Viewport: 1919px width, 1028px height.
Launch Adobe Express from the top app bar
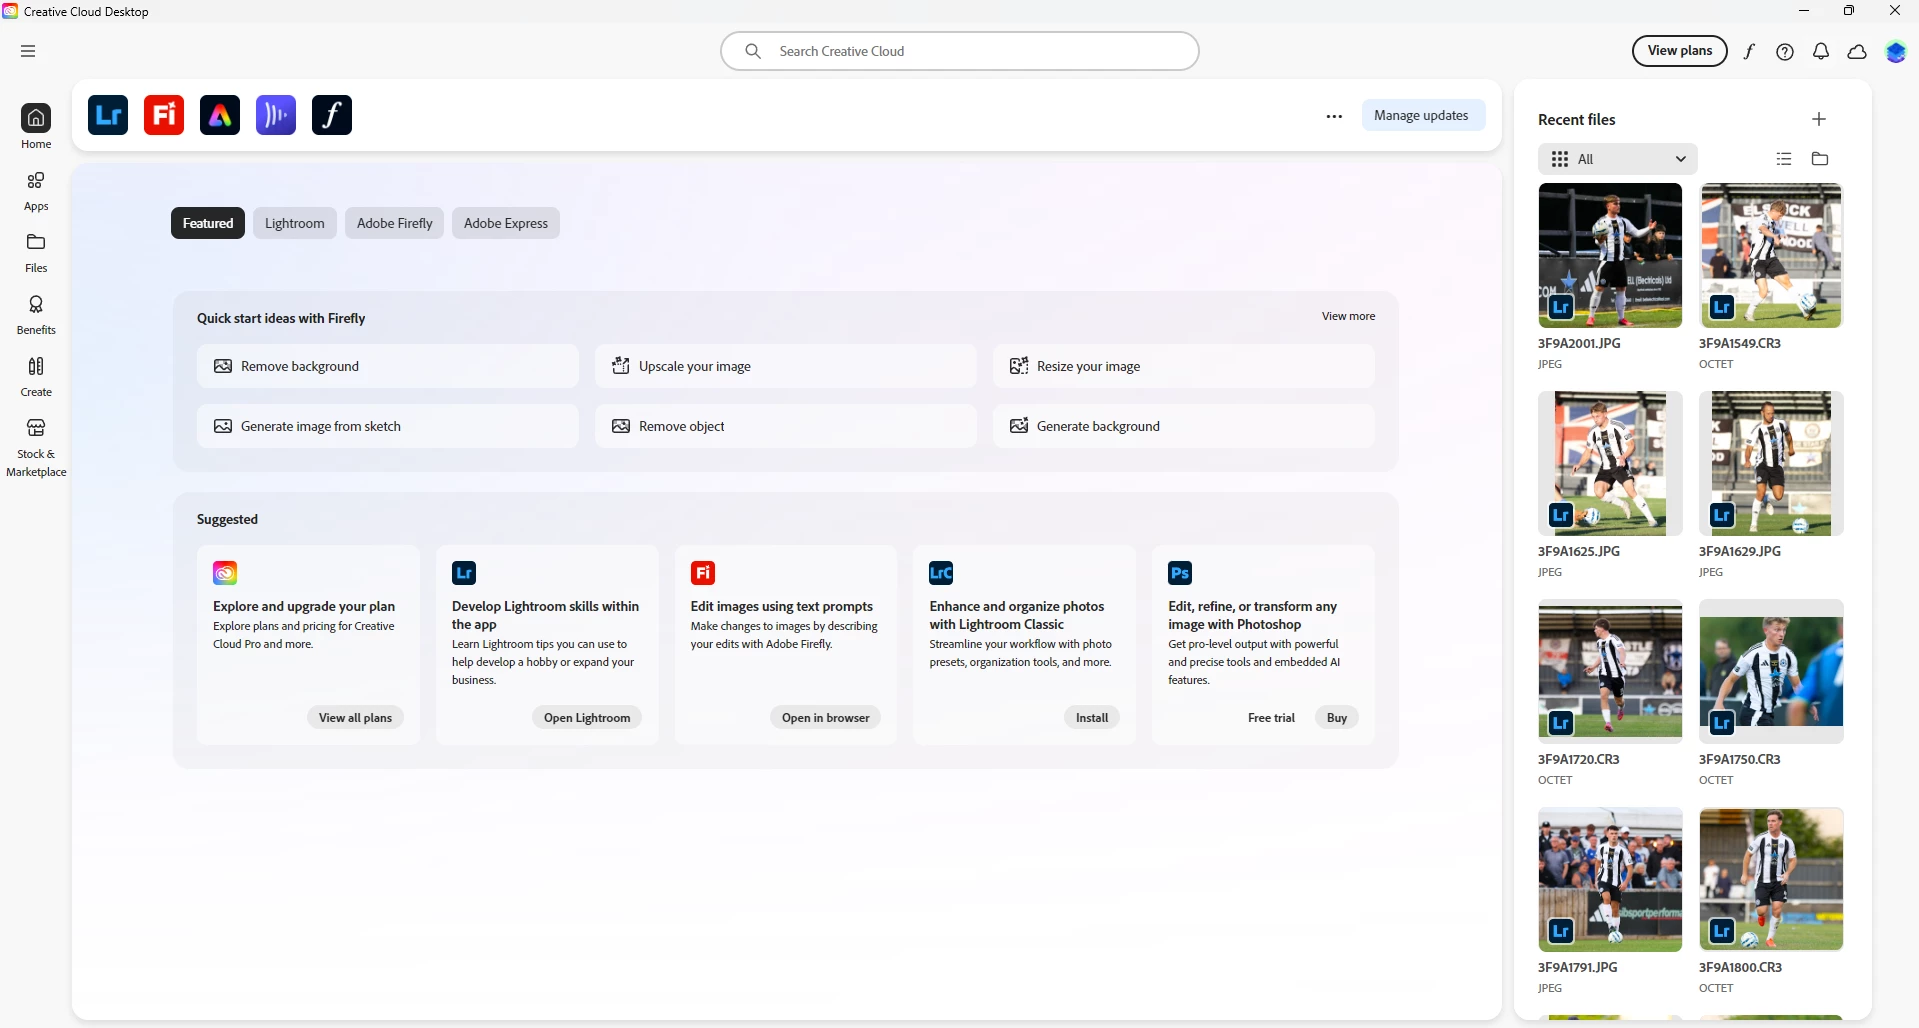[220, 115]
